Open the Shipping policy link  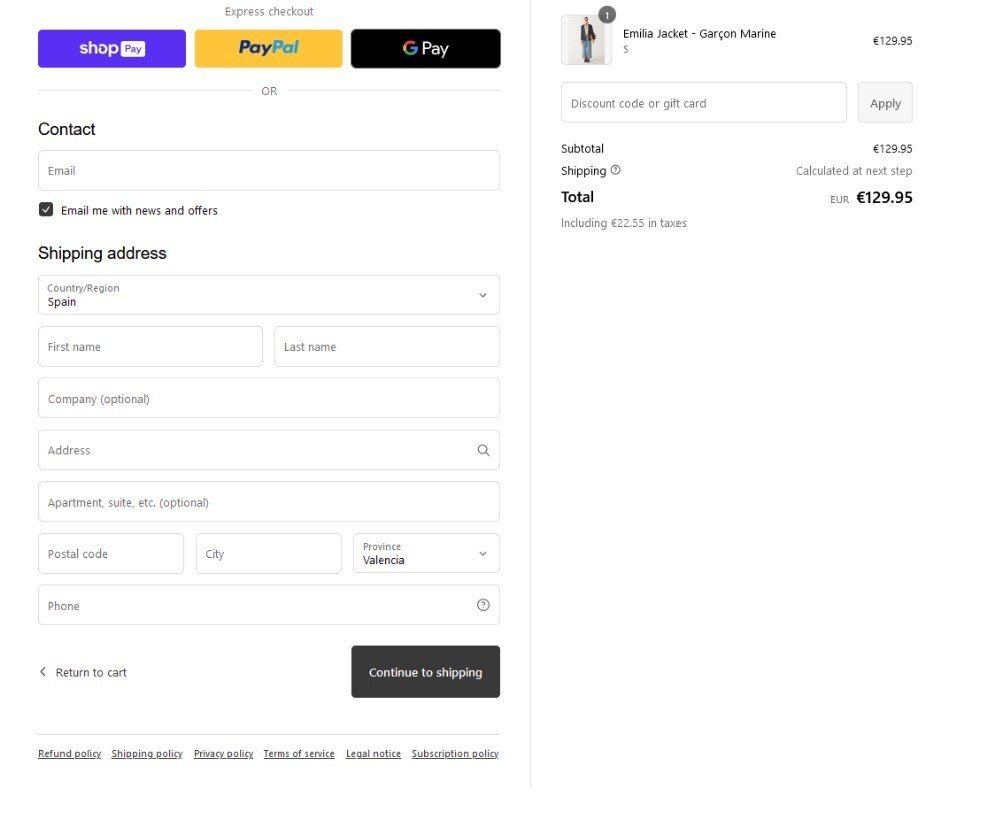pyautogui.click(x=147, y=753)
